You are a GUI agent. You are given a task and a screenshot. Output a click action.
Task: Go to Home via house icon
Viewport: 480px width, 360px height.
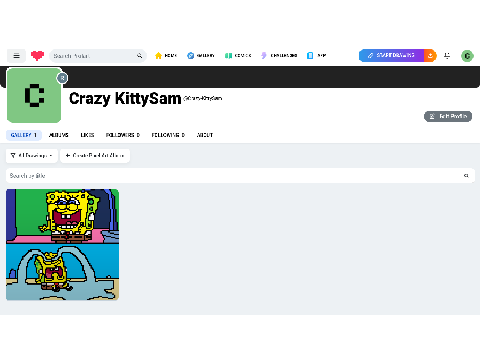coord(166,56)
